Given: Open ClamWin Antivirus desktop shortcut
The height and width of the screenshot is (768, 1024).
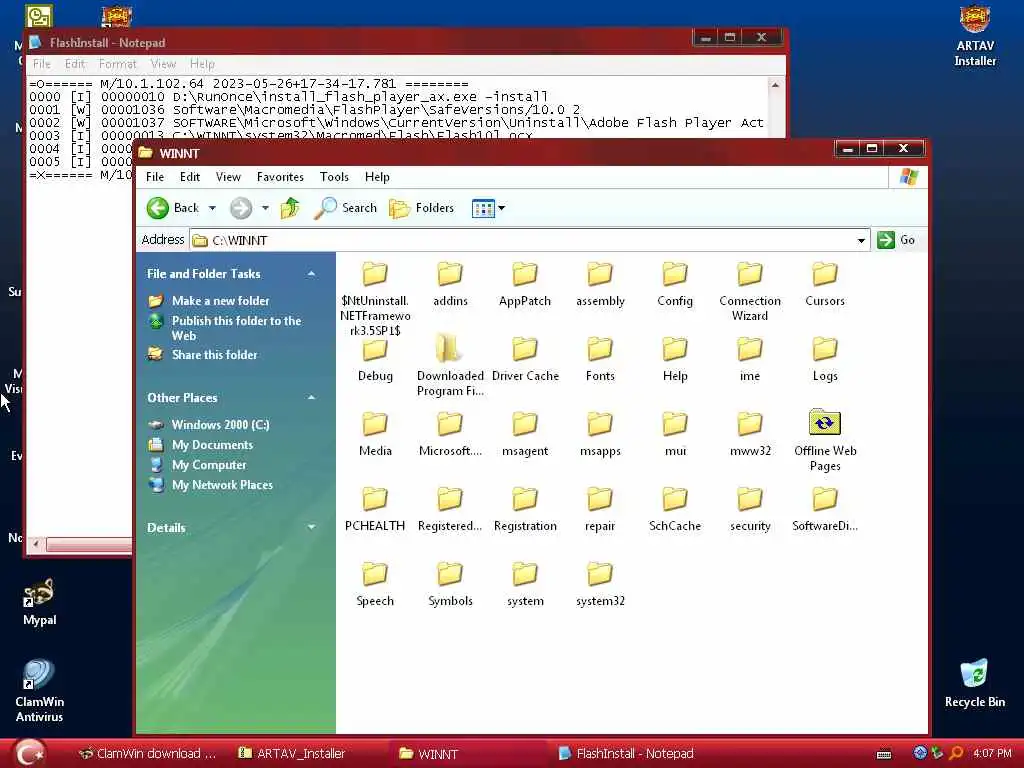Looking at the screenshot, I should pyautogui.click(x=39, y=690).
